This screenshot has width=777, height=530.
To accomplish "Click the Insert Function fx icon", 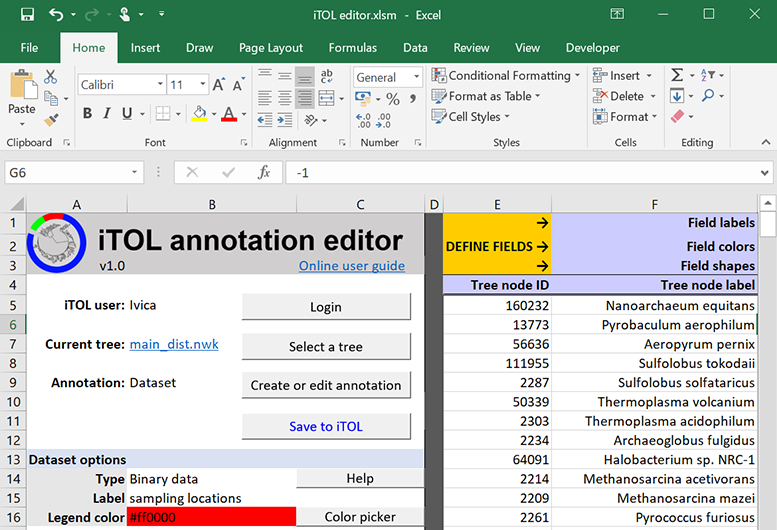I will click(264, 172).
